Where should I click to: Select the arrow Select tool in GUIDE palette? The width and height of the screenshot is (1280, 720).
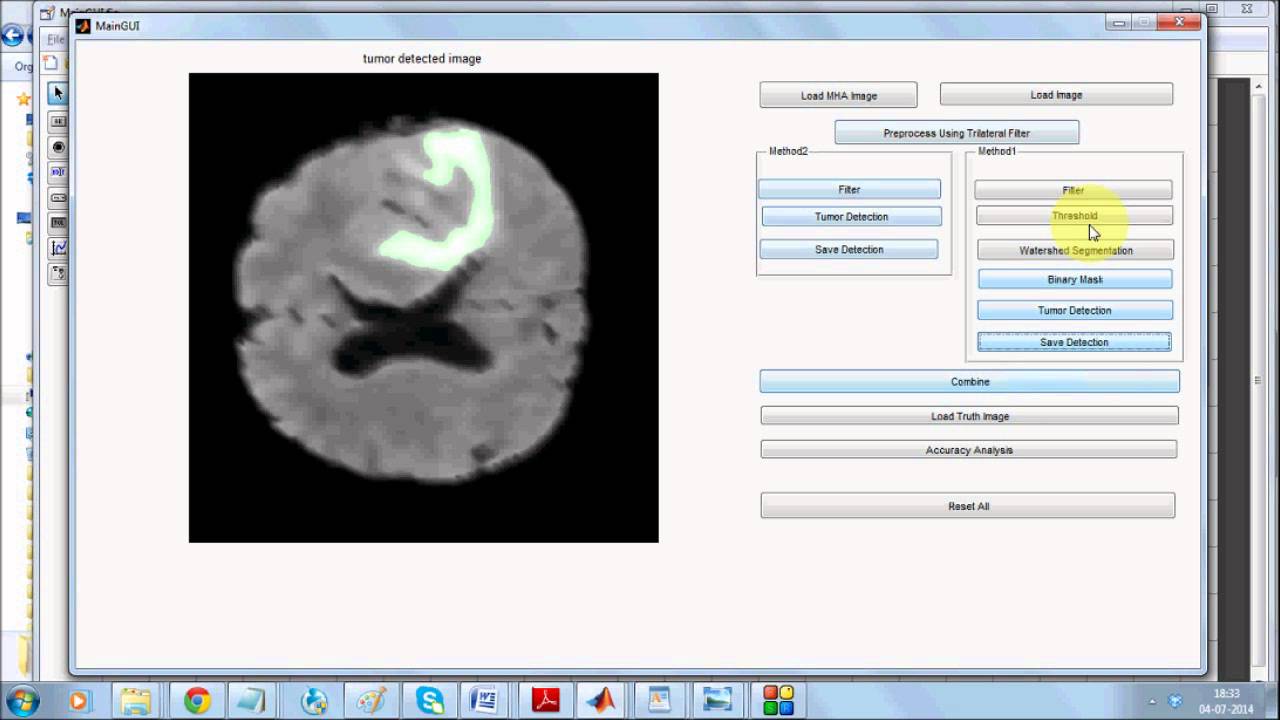[58, 93]
